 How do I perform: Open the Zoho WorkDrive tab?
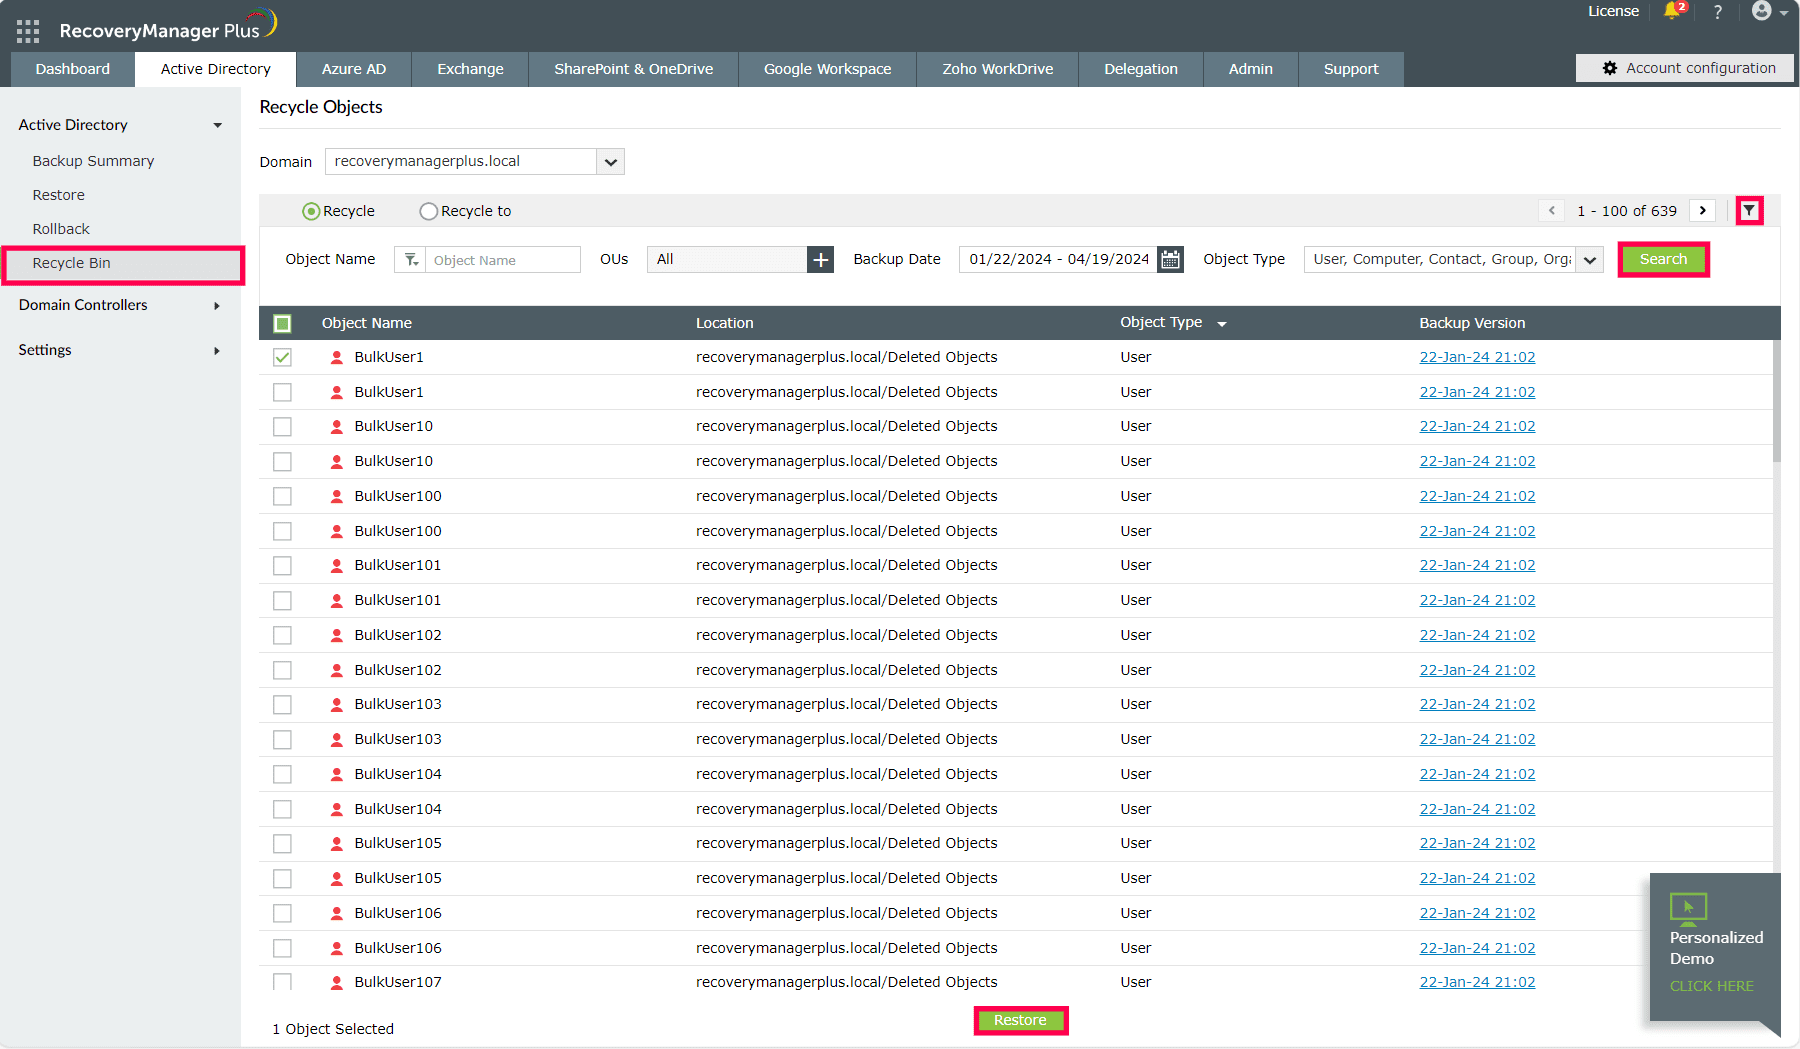click(x=998, y=69)
